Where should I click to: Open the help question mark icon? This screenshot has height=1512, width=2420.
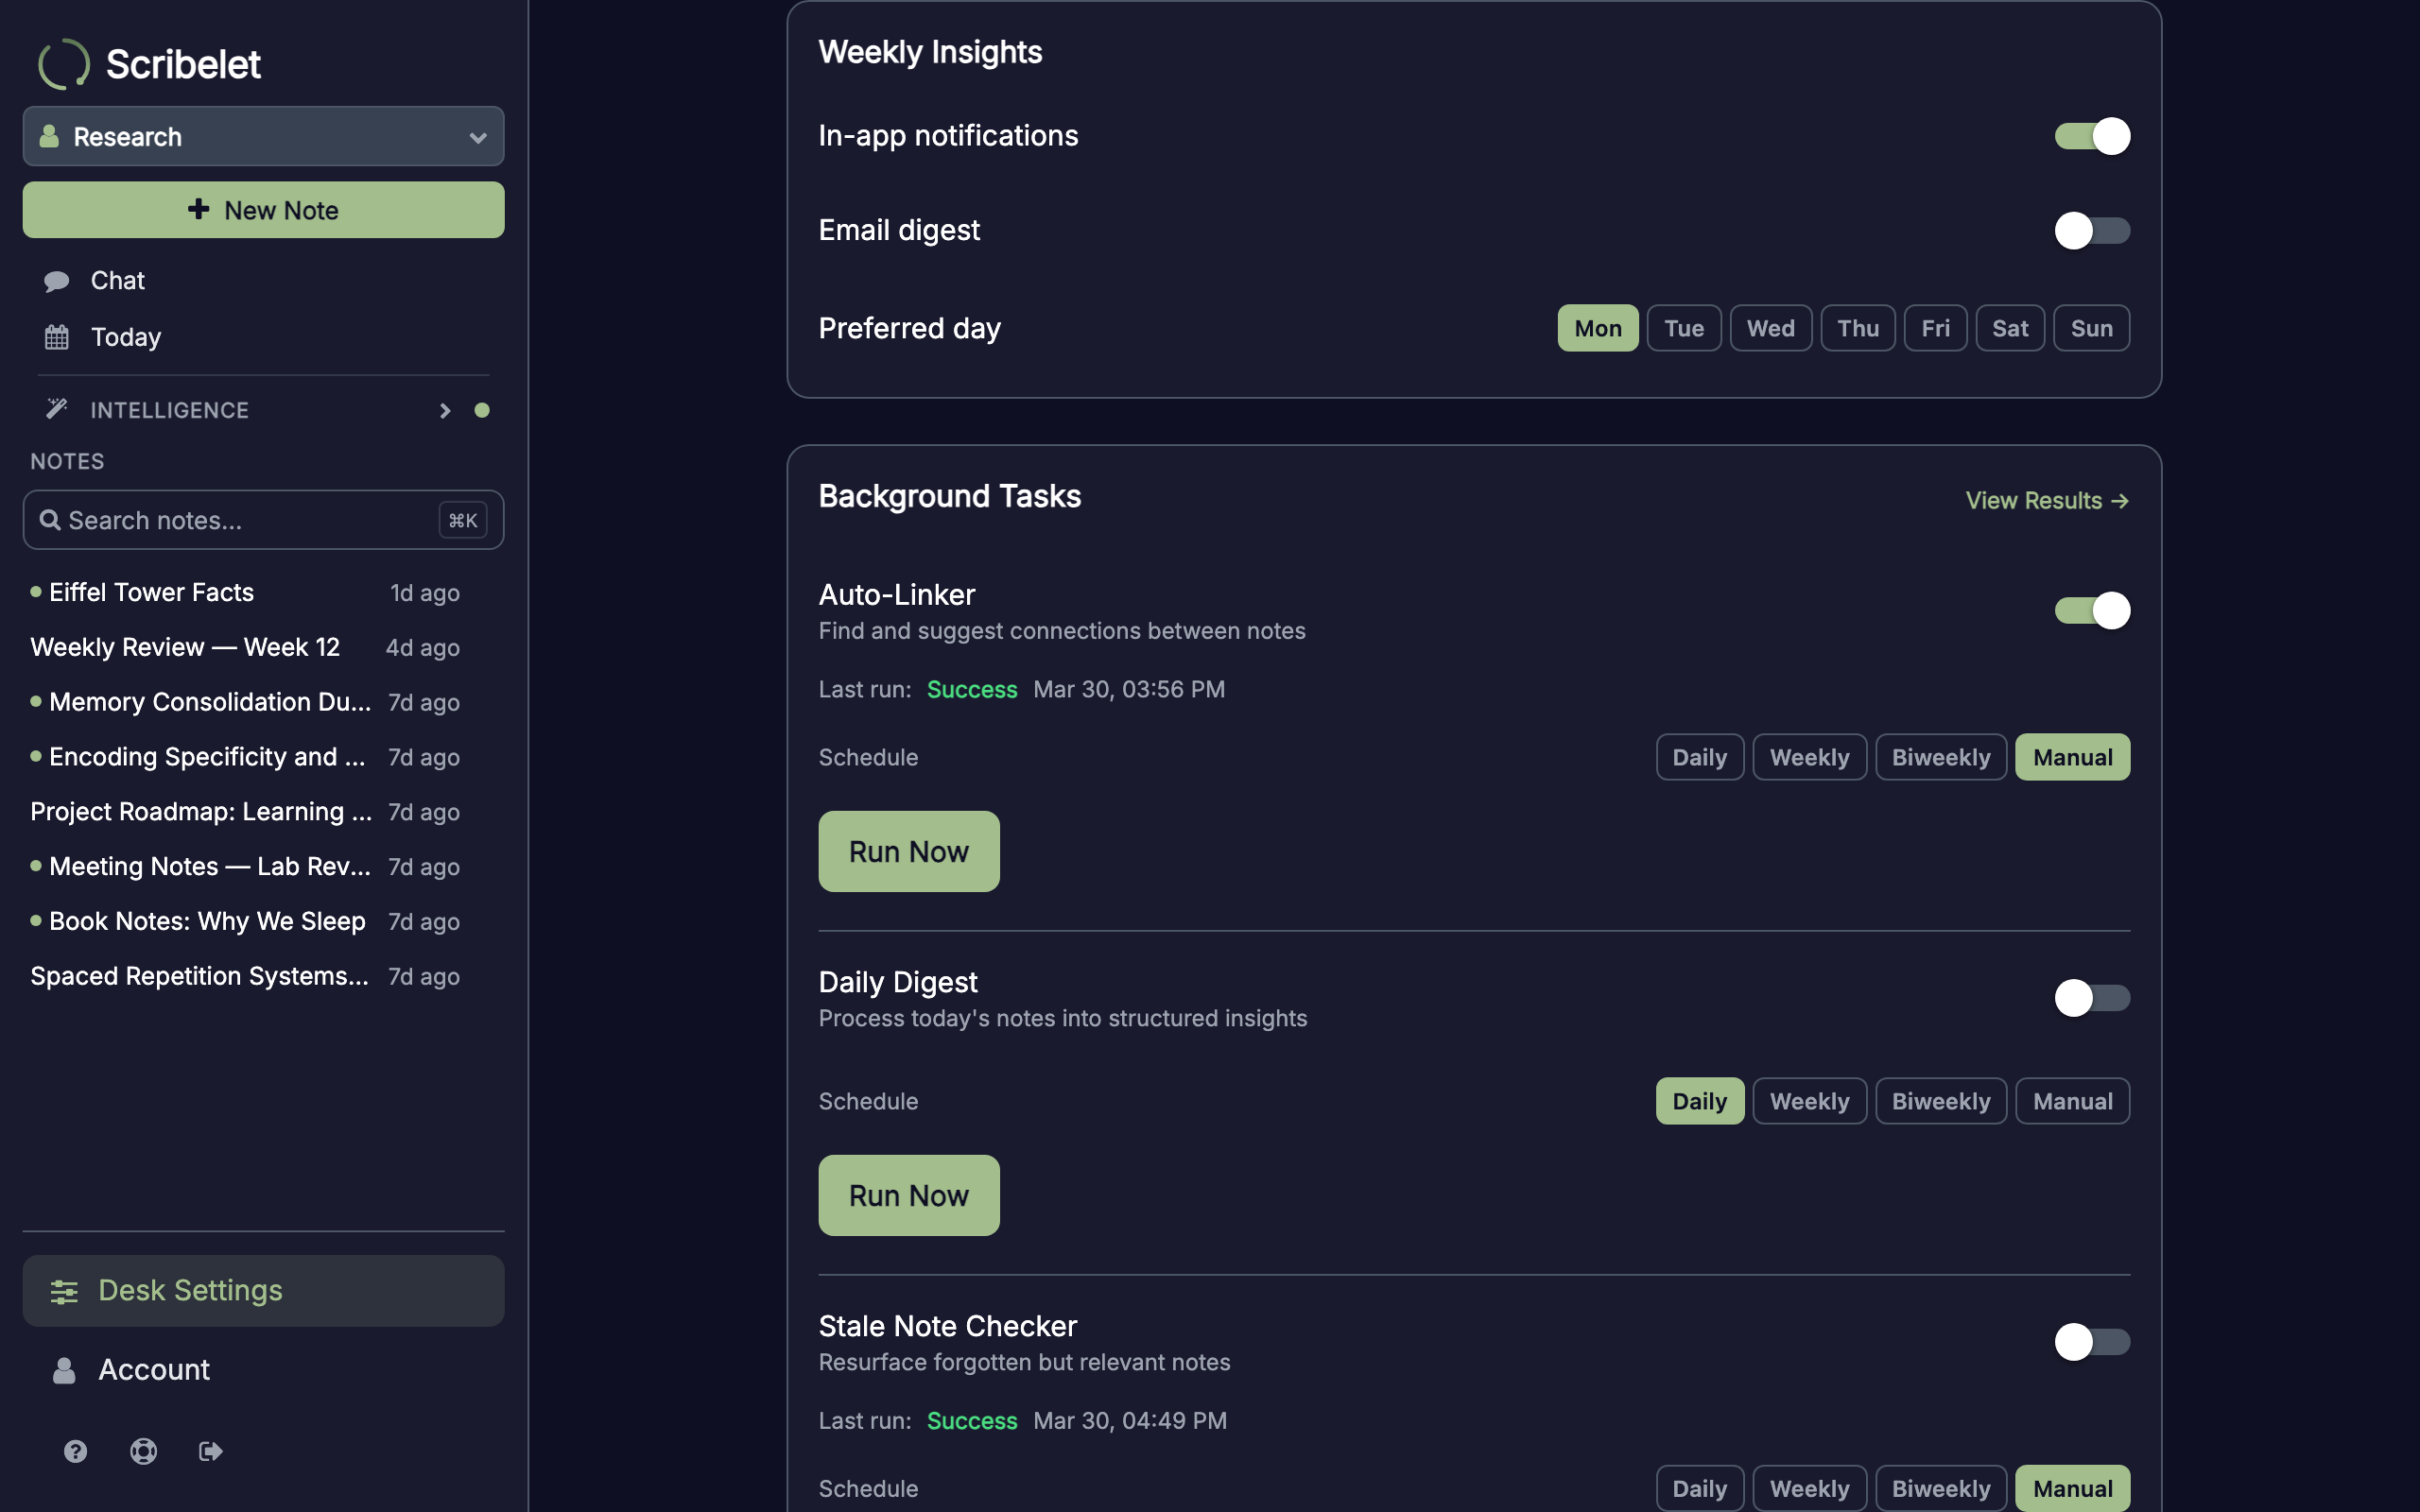(x=75, y=1451)
